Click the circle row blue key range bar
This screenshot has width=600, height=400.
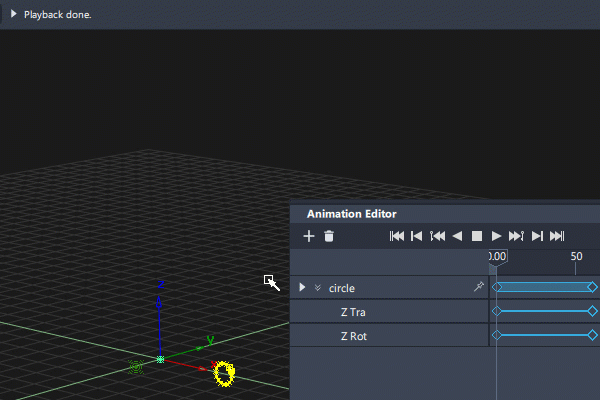[545, 287]
